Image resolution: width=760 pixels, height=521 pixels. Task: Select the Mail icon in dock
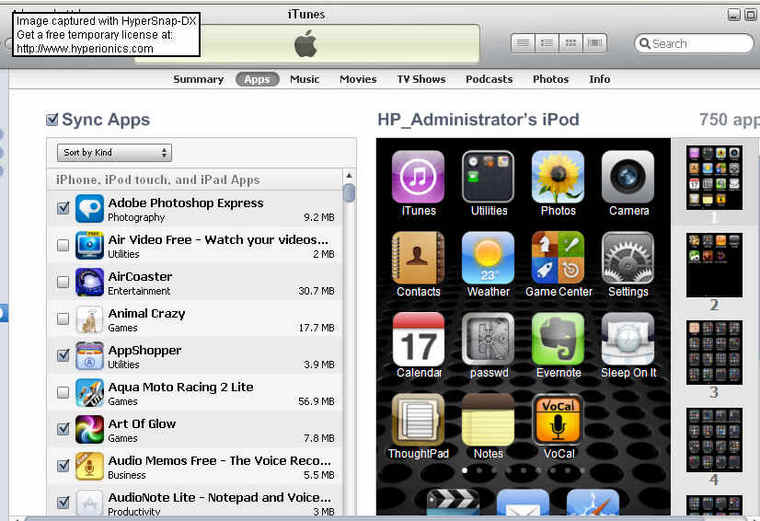(x=523, y=502)
